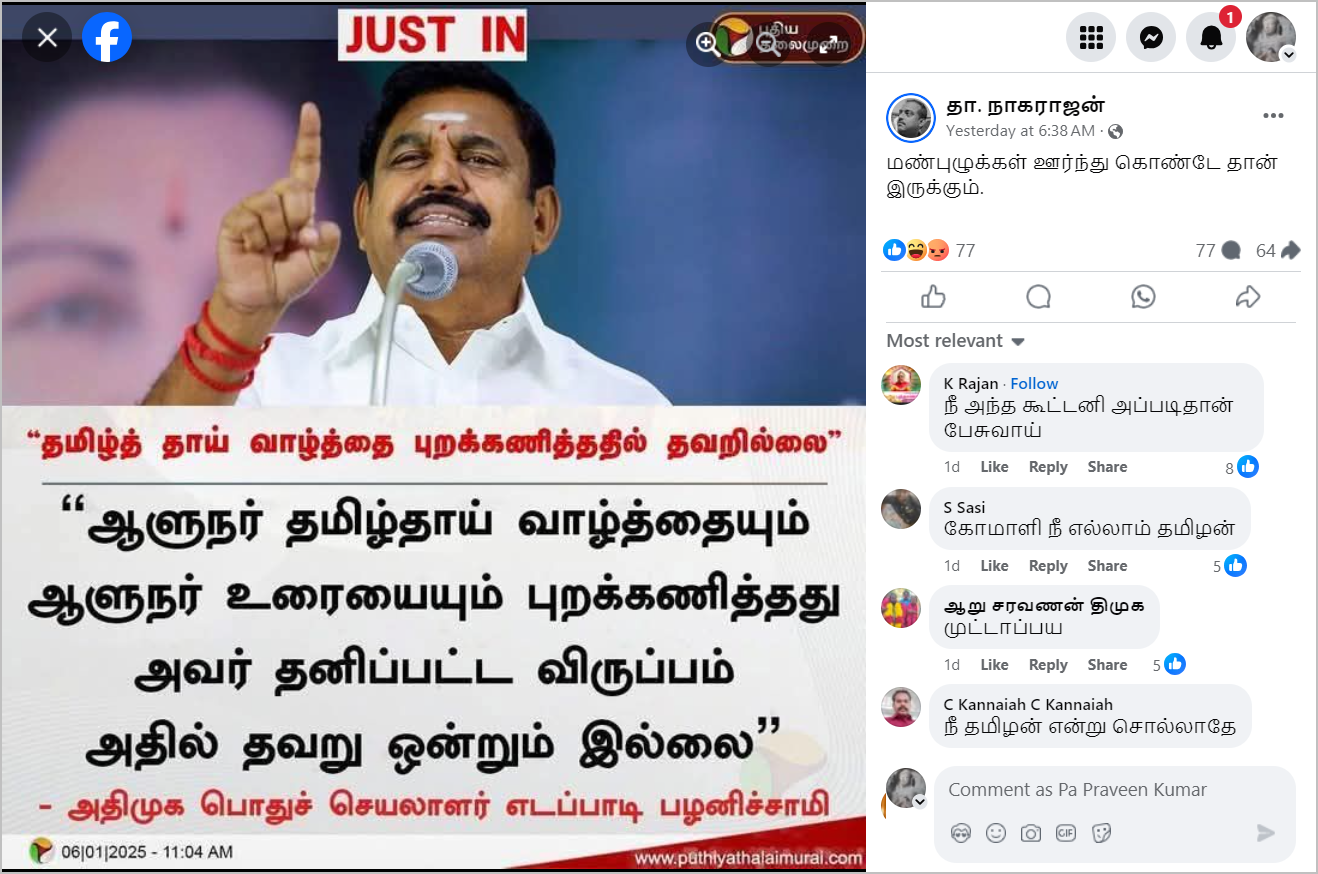Click the share arrow action icon

coord(1248,296)
